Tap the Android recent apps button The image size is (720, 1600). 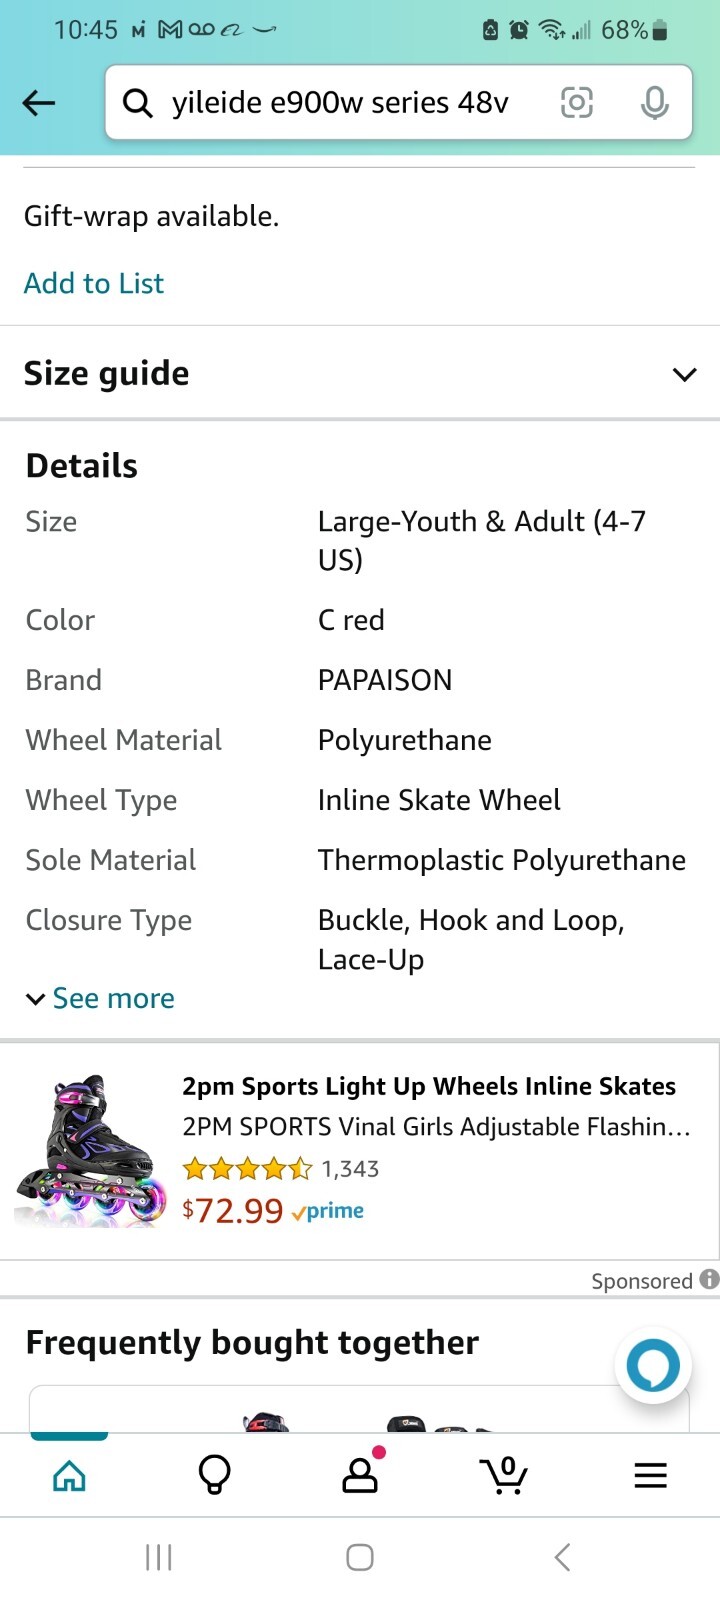[x=159, y=1557]
